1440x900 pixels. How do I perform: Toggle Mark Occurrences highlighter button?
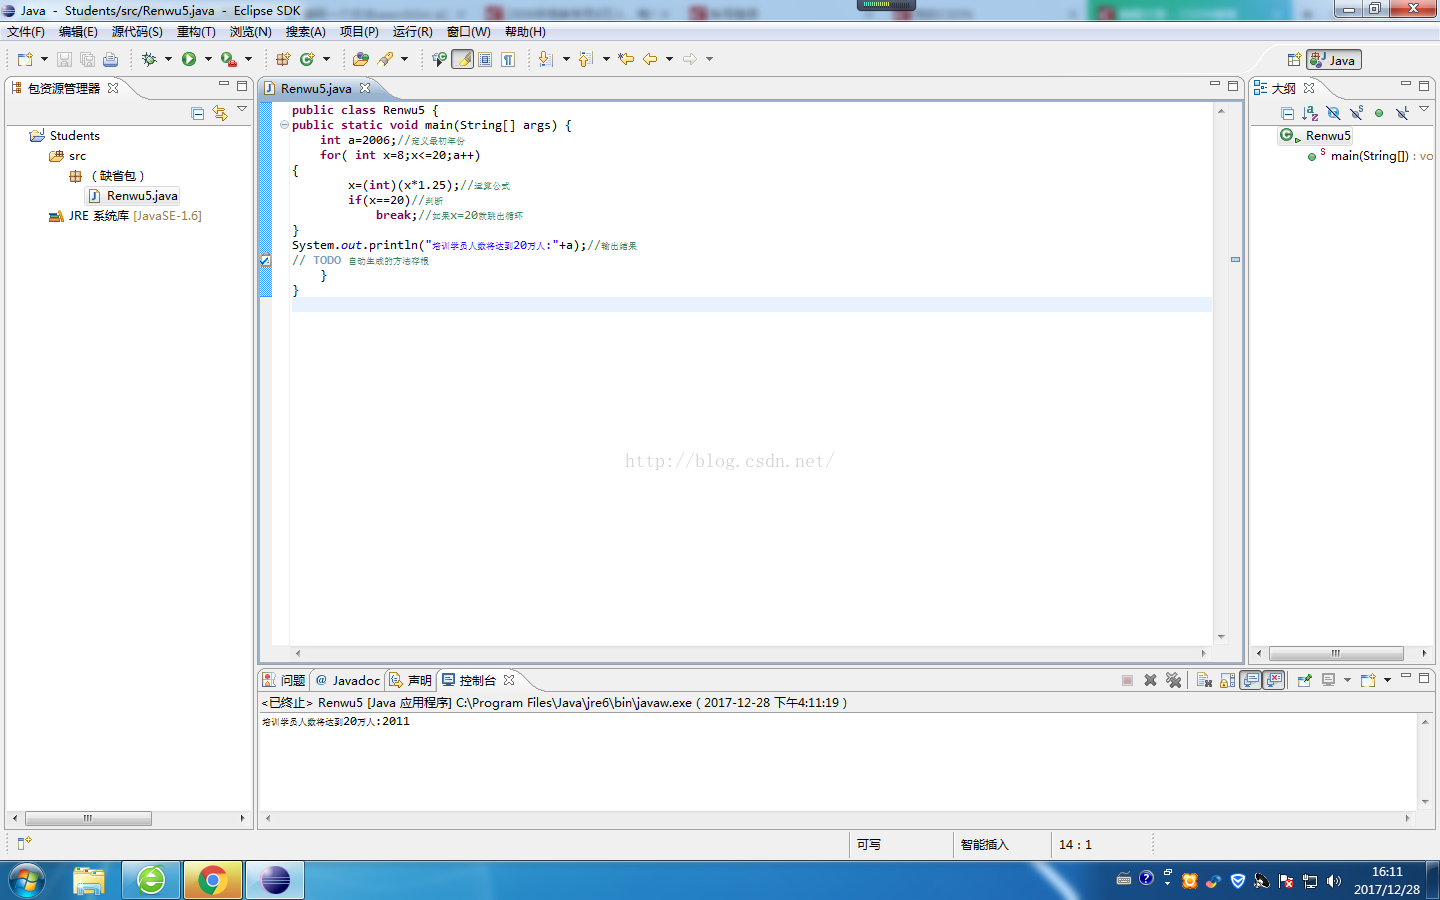coord(462,59)
